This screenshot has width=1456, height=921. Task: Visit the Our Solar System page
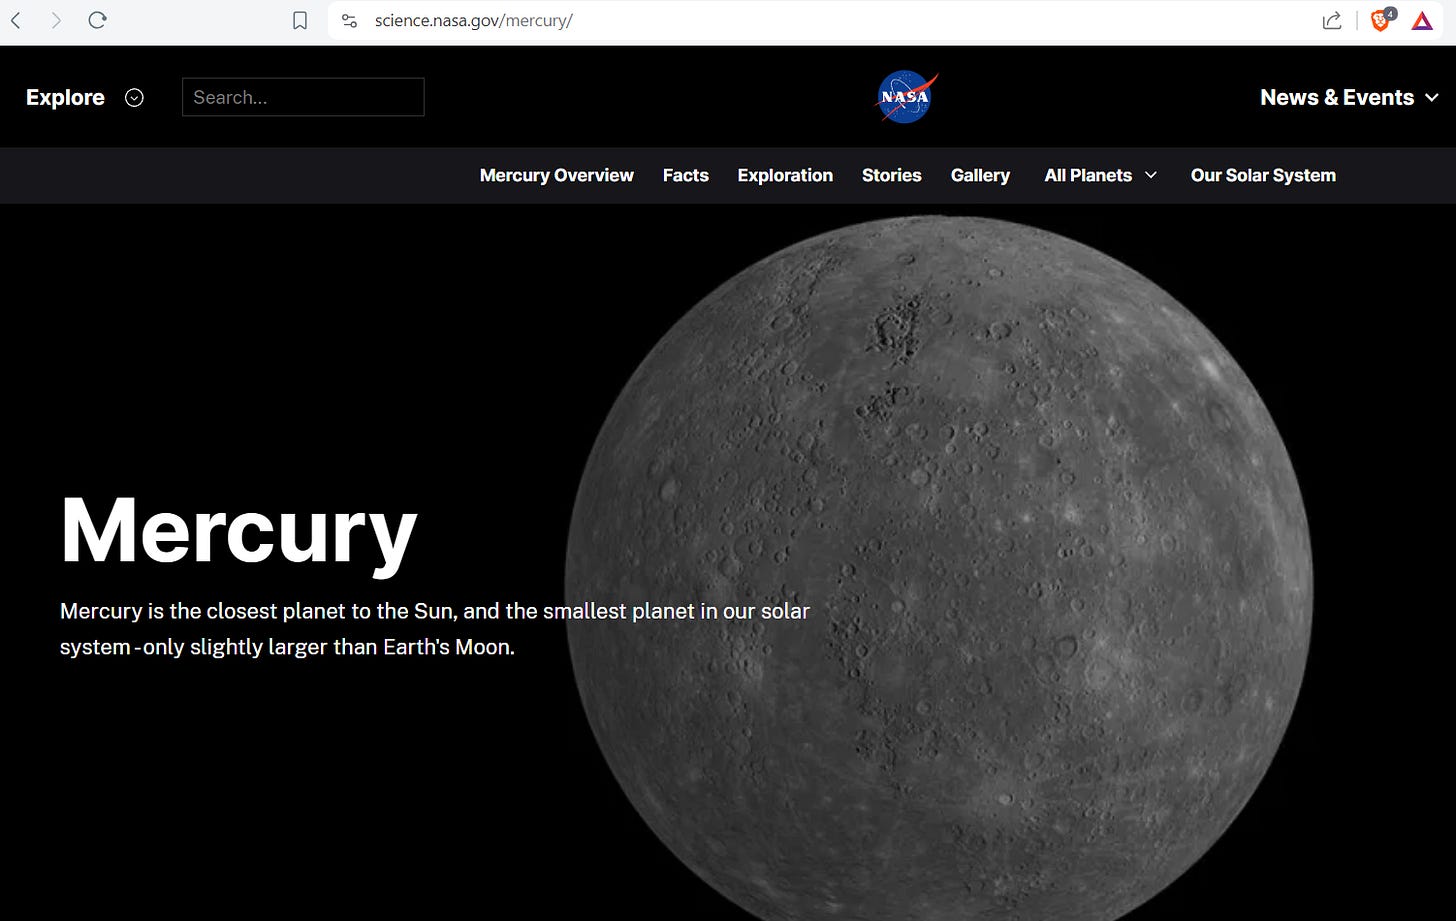1263,175
